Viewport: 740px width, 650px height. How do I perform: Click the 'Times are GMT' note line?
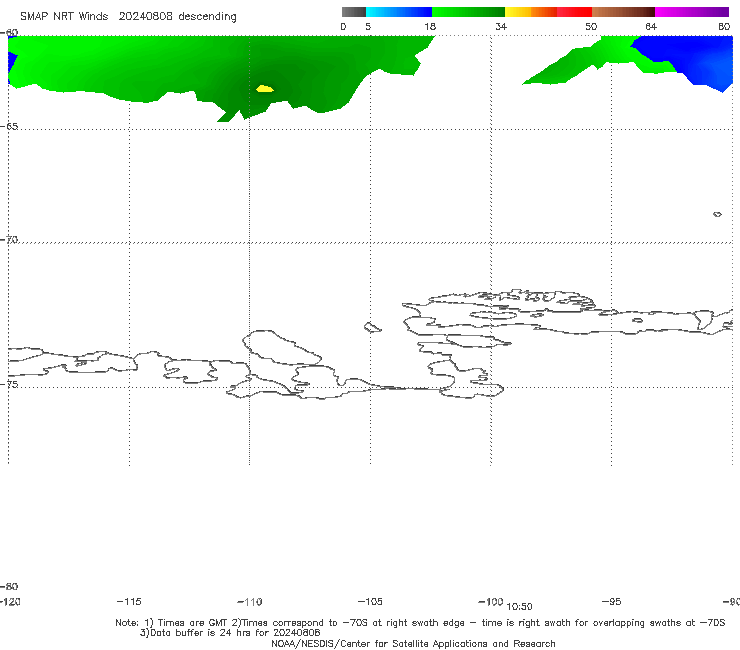pyautogui.click(x=420, y=623)
